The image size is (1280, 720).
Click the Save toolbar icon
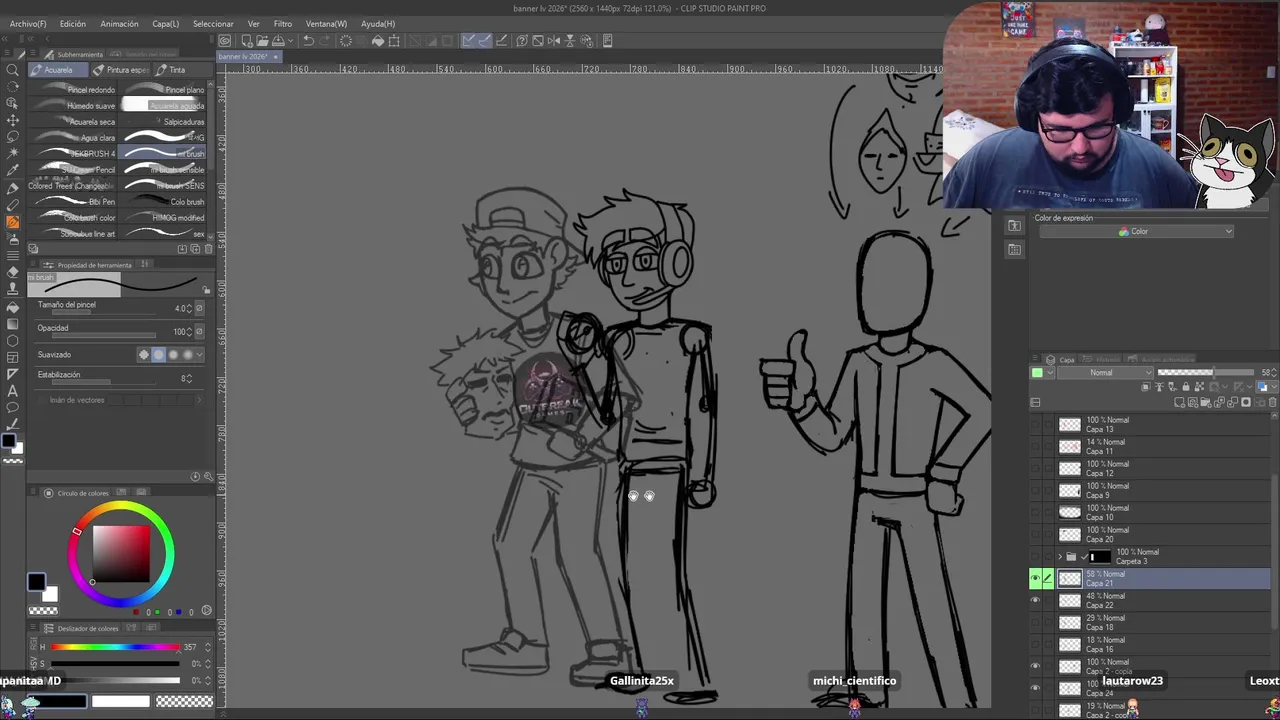point(277,41)
